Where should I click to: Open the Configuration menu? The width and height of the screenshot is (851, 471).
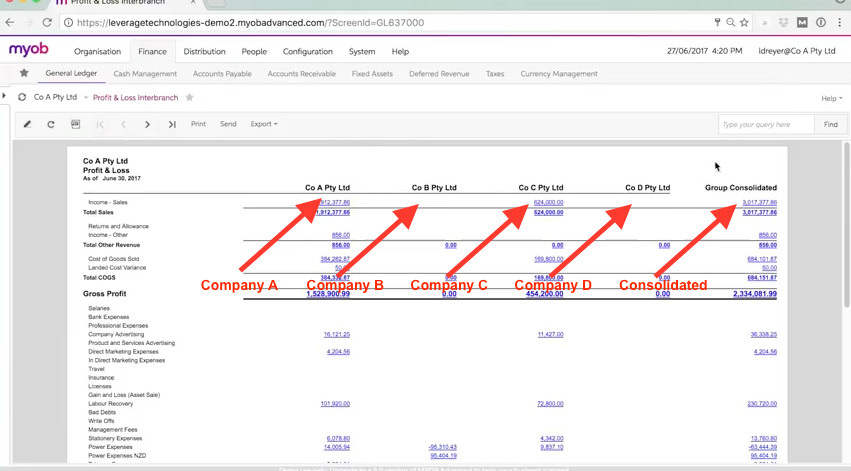pyautogui.click(x=308, y=52)
